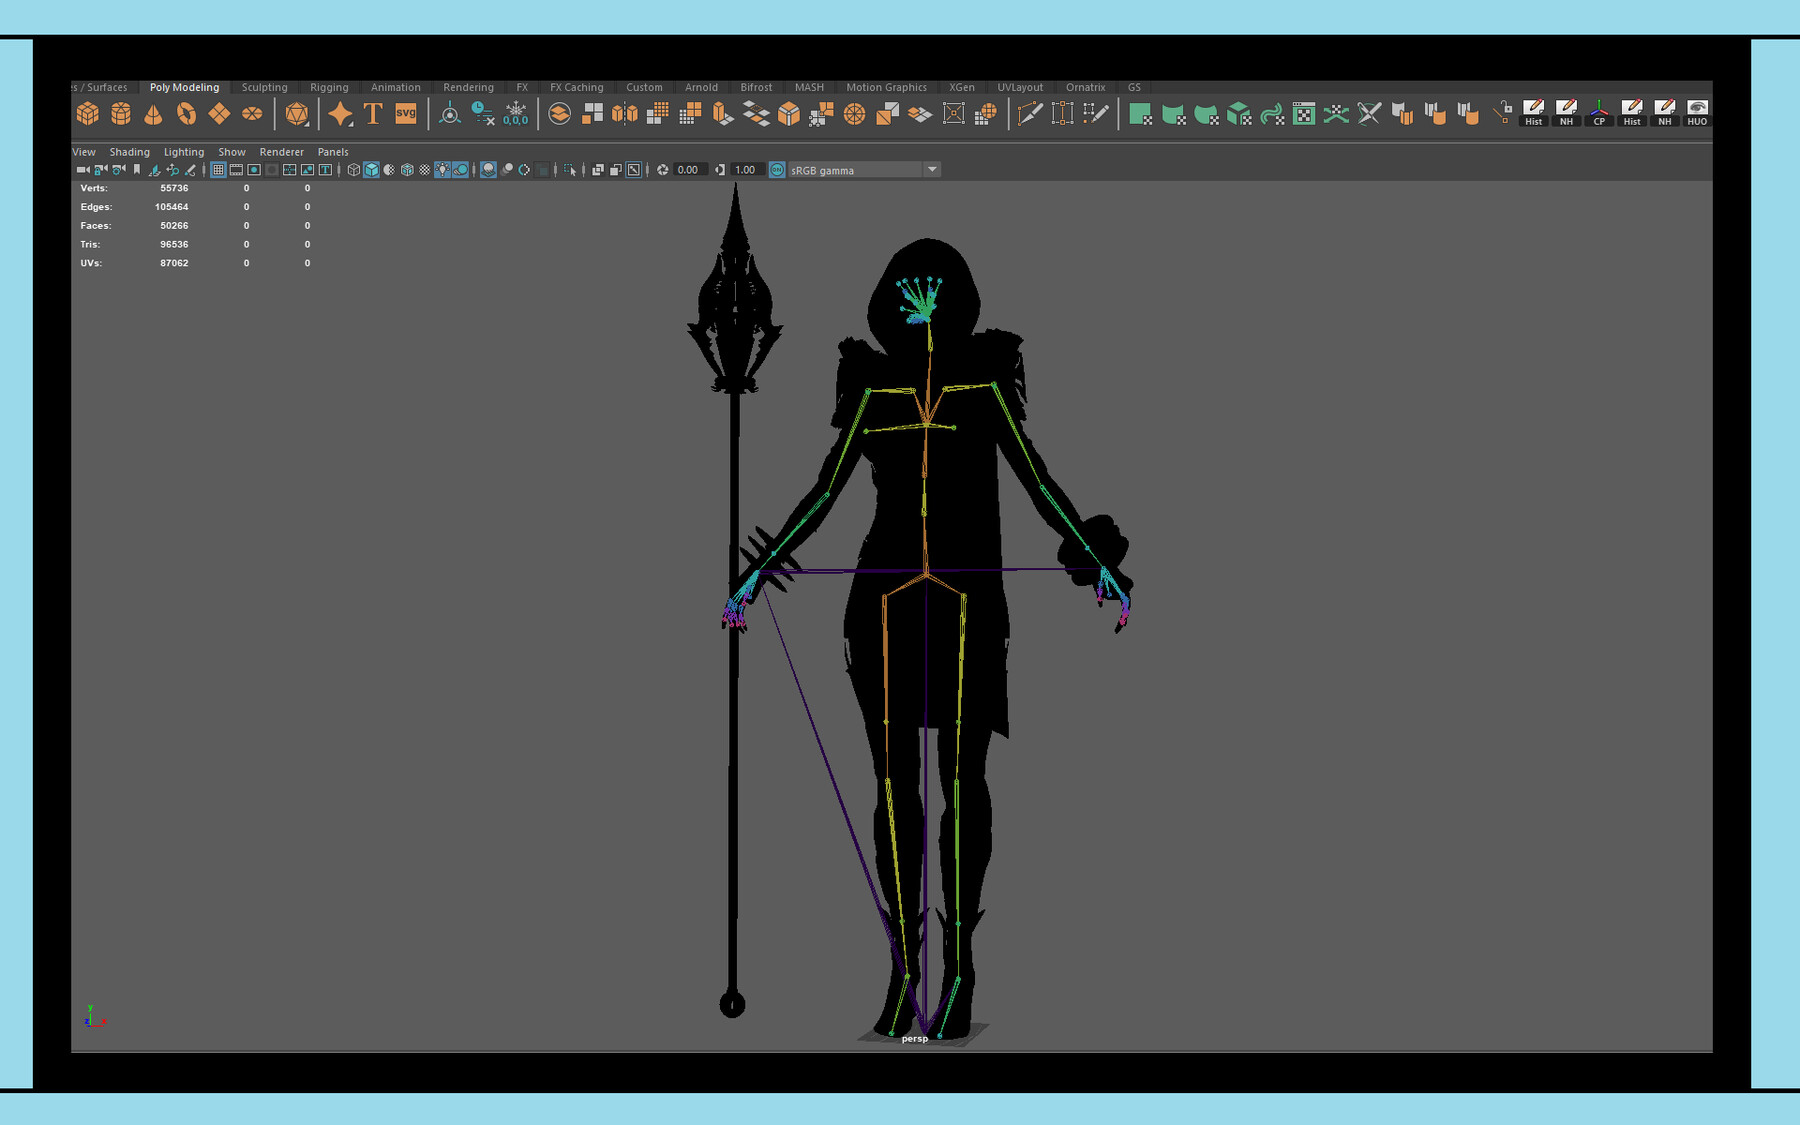Open the super shape tool options flyout
Image resolution: width=1800 pixels, height=1125 pixels.
pos(350,124)
